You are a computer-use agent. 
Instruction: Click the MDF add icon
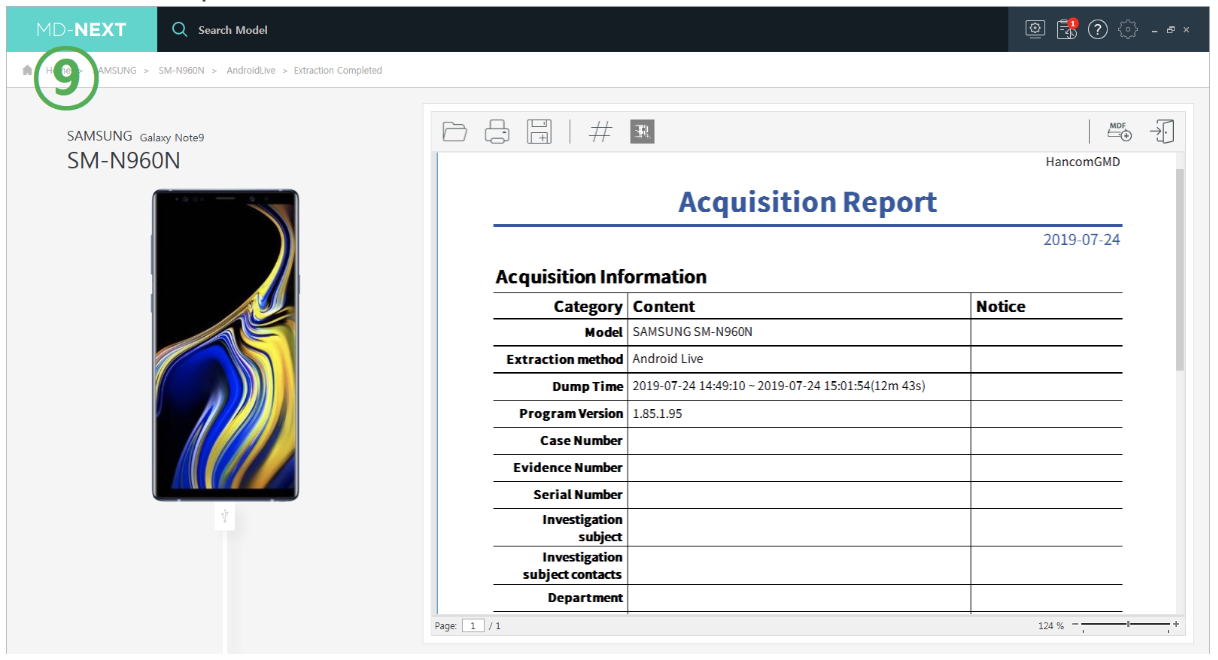[1119, 131]
